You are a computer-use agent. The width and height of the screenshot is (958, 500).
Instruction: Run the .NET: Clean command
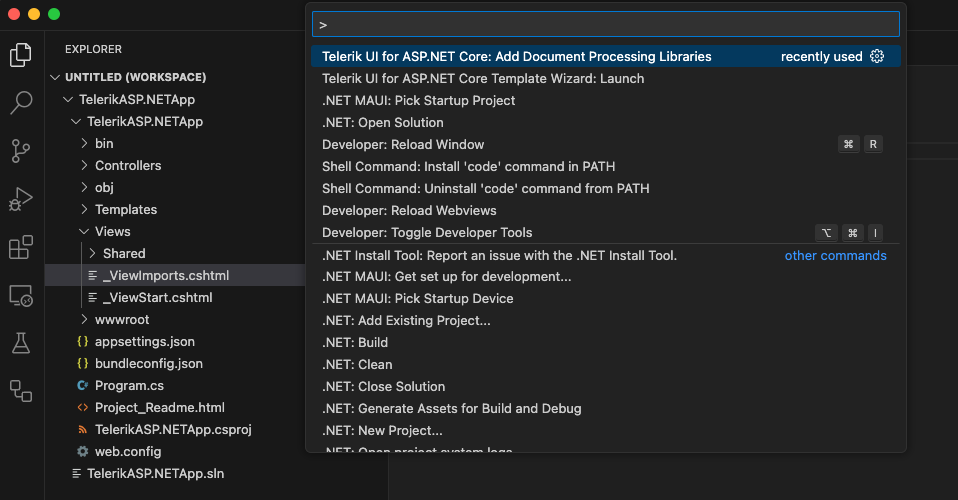point(605,364)
